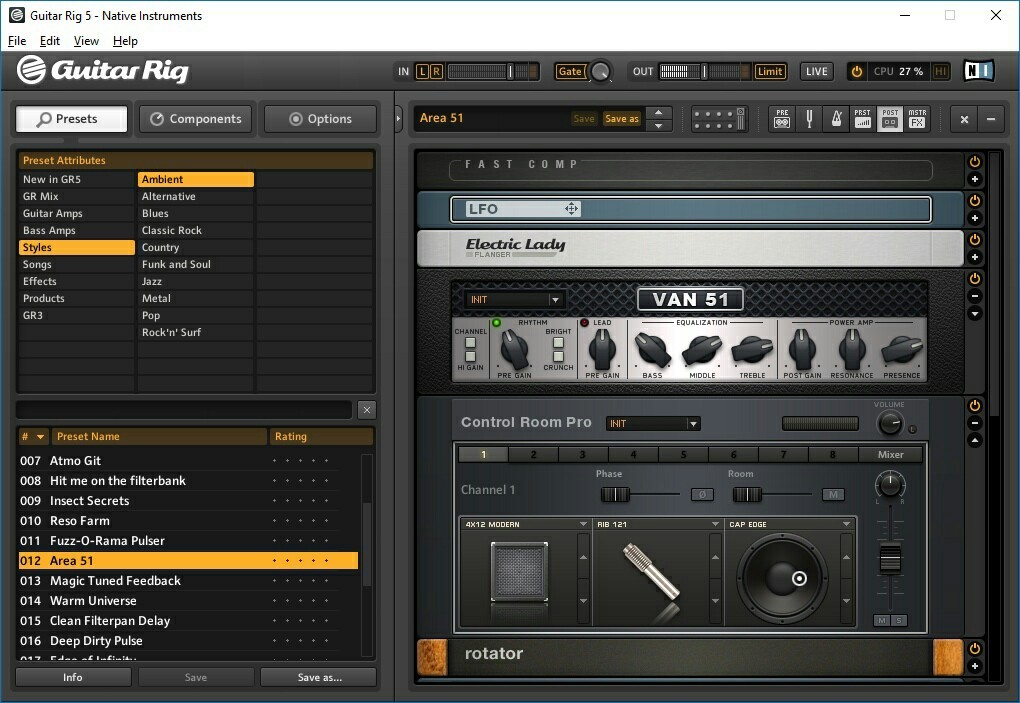Screen dimensions: 1020x703
Task: Bypass the LFO module power button
Action: [x=974, y=201]
